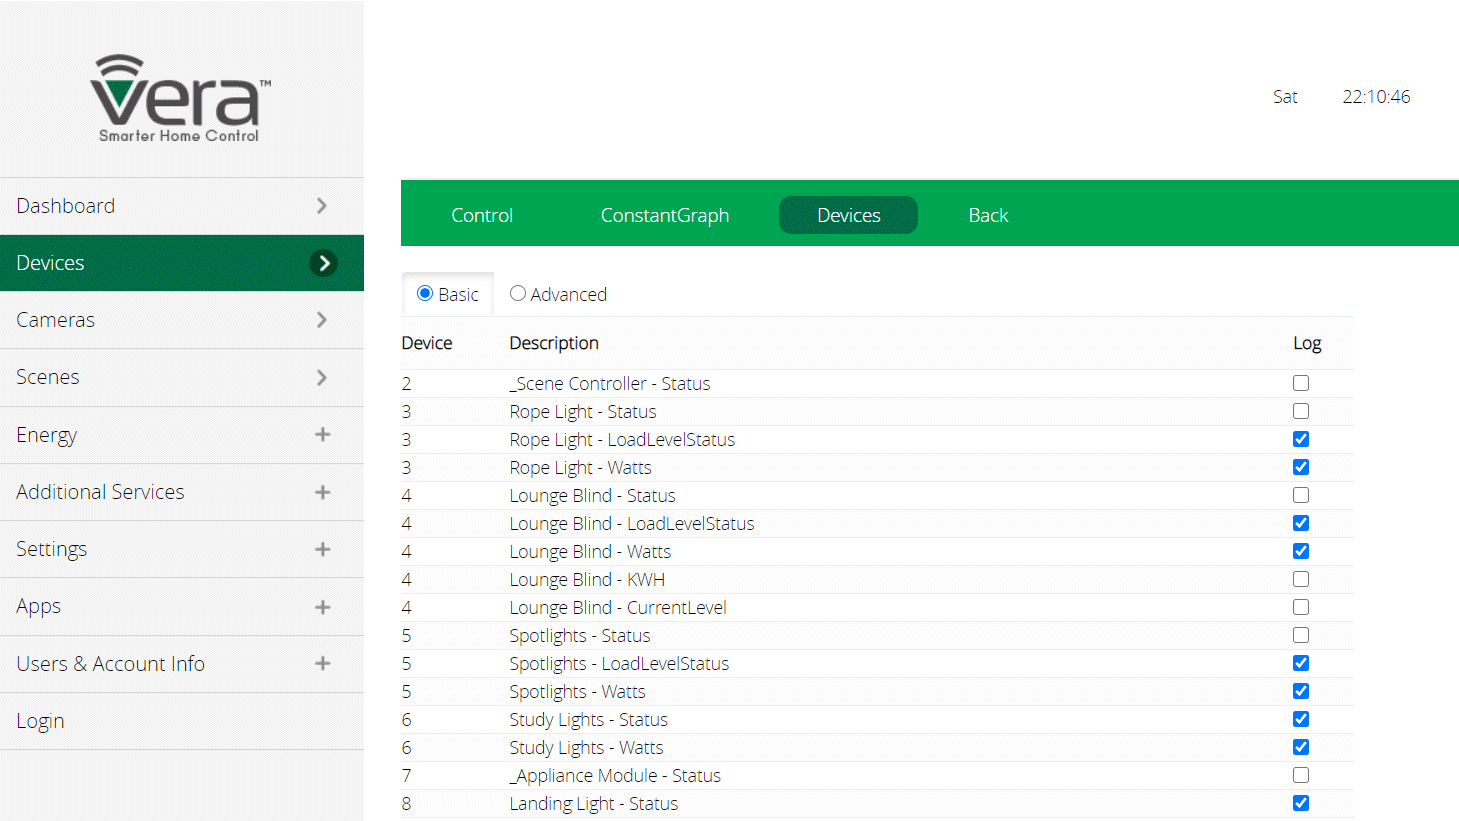This screenshot has width=1459, height=821.
Task: Click the Back button in green bar
Action: tap(988, 215)
